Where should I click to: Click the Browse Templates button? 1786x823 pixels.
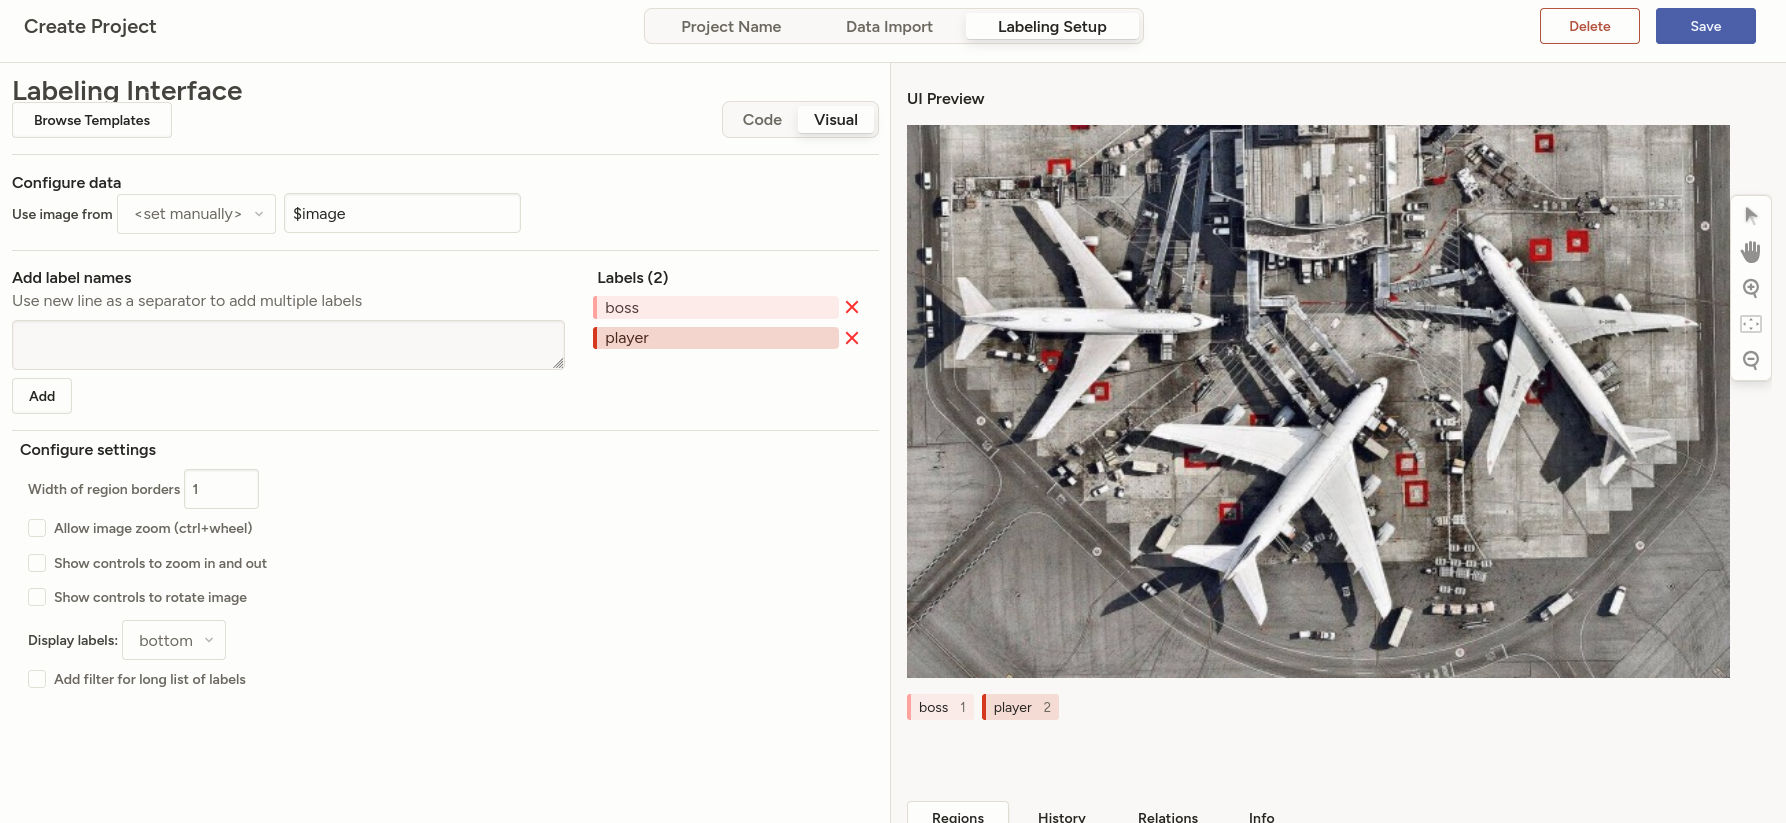(92, 120)
